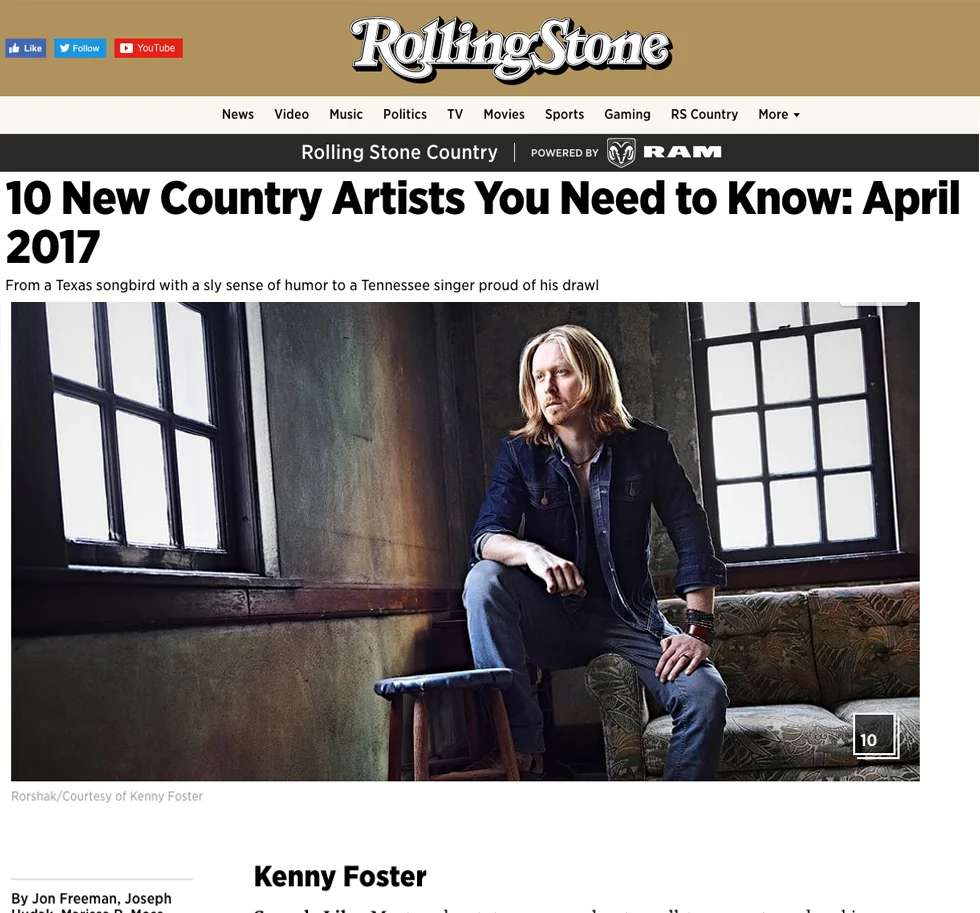The width and height of the screenshot is (980, 913).
Task: Open the gallery count icon labeled 10
Action: (875, 736)
